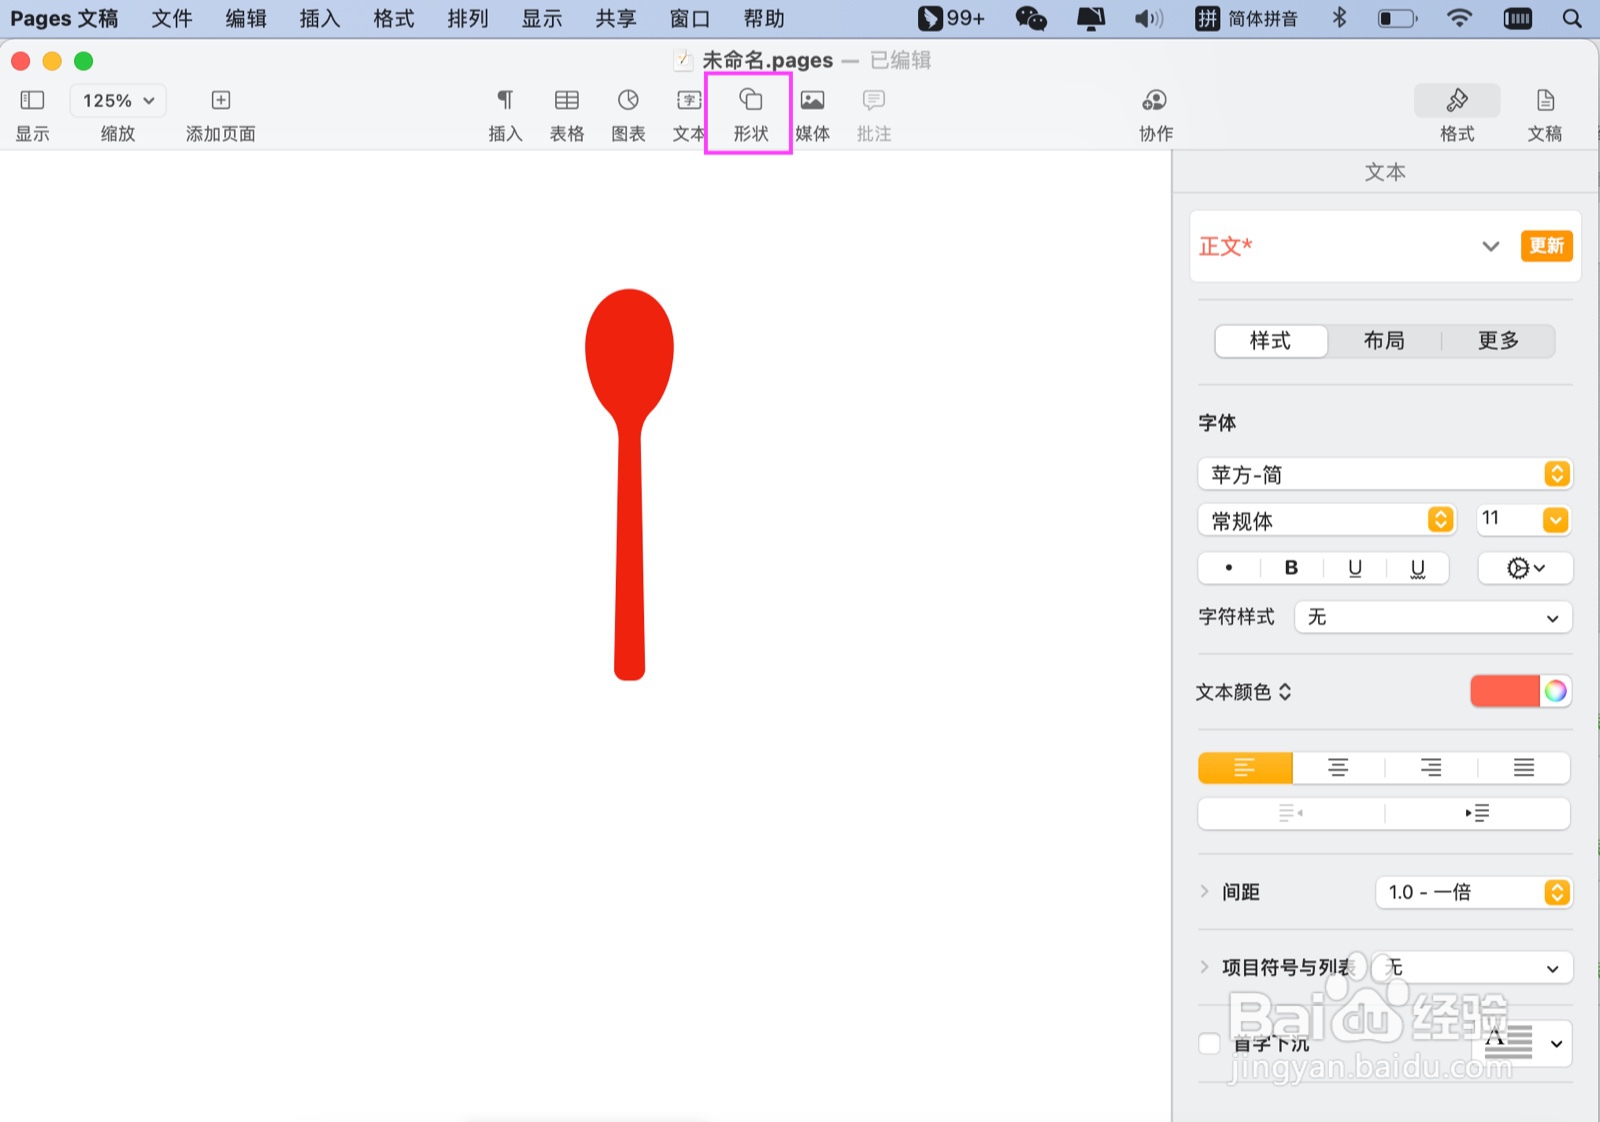Open the 显示 menu in menu bar

(x=542, y=18)
